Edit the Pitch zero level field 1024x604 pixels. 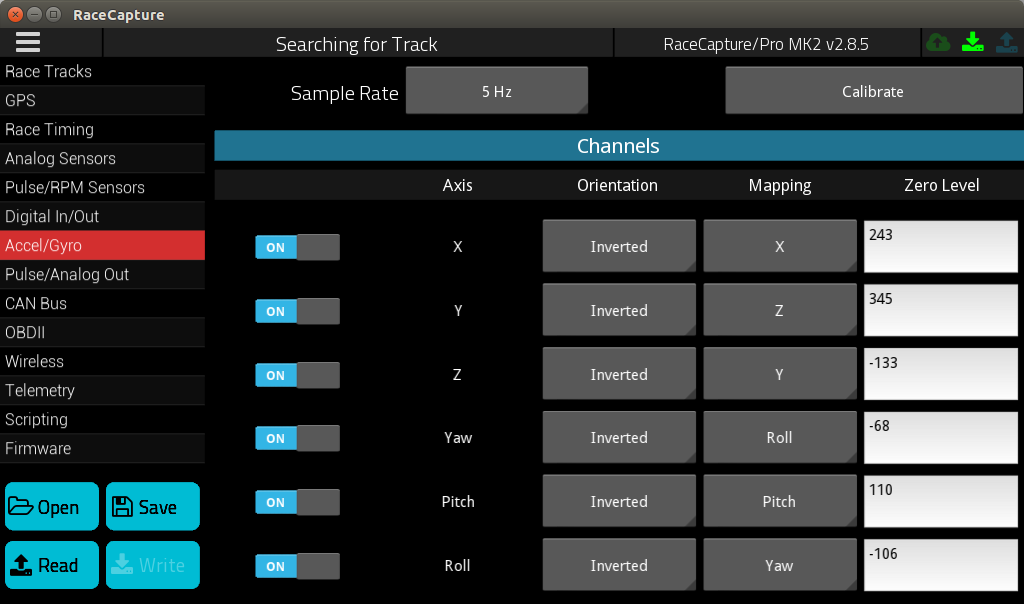pyautogui.click(x=940, y=501)
